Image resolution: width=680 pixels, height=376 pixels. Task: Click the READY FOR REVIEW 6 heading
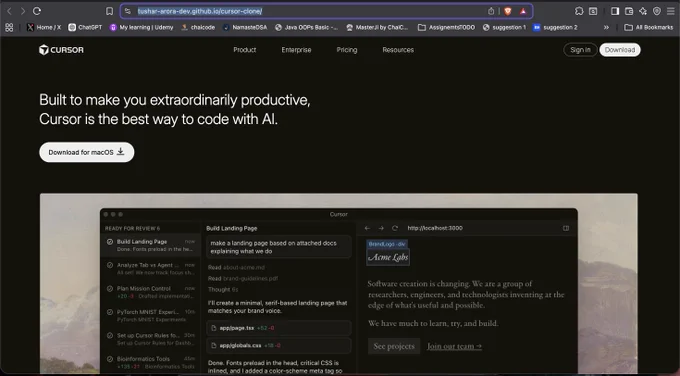click(x=132, y=229)
